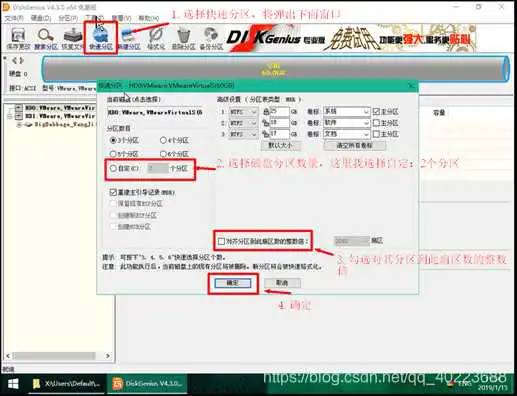Confirm the dialog with the 确定 button

click(x=233, y=283)
